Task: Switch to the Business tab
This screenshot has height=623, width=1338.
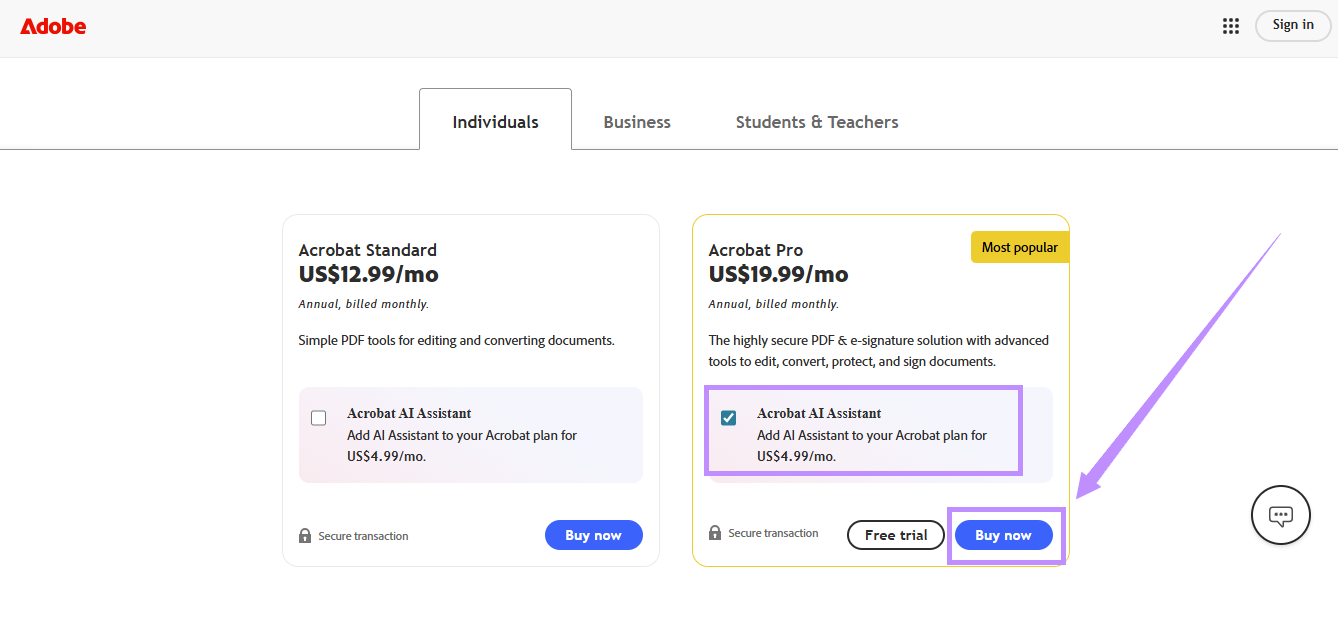Action: click(x=637, y=122)
